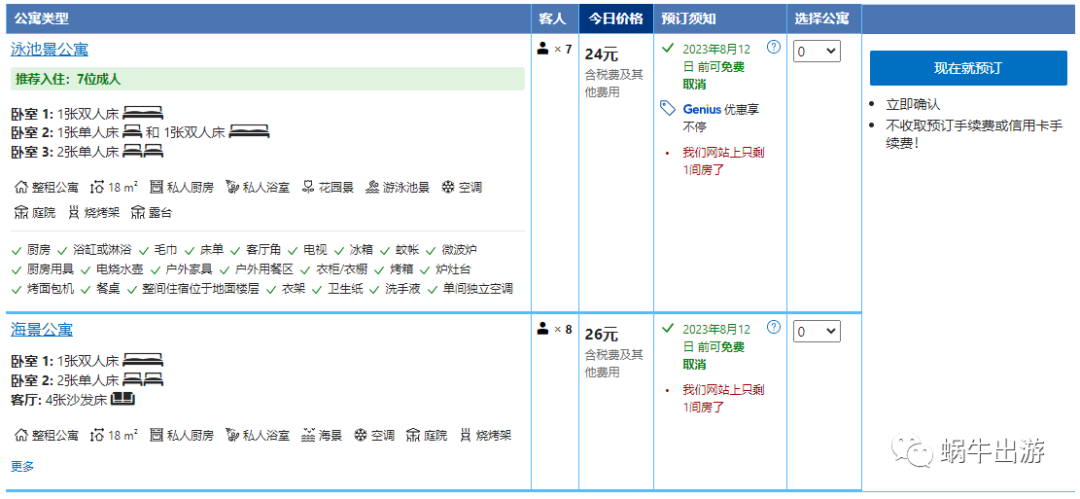Click the 蚊帐 facility item
The width and height of the screenshot is (1080, 499).
pos(408,250)
